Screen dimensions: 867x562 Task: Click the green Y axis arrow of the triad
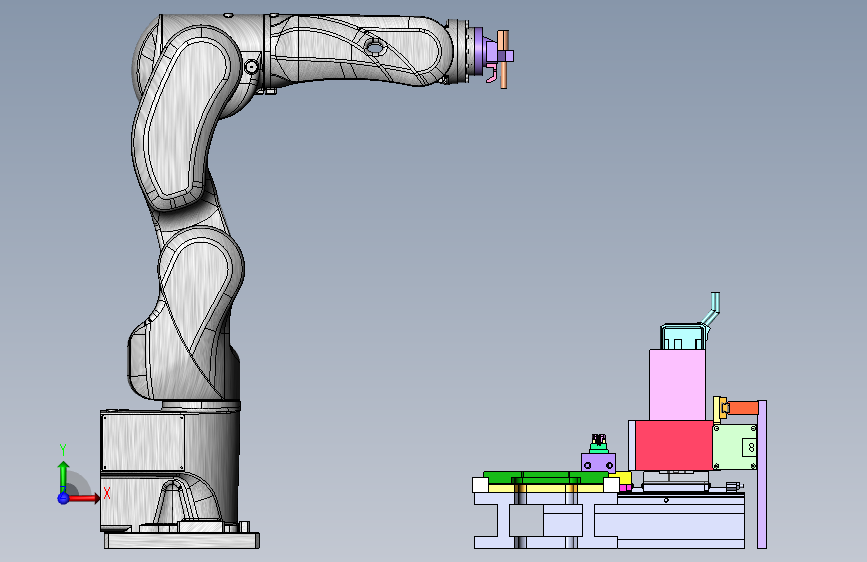(x=64, y=475)
